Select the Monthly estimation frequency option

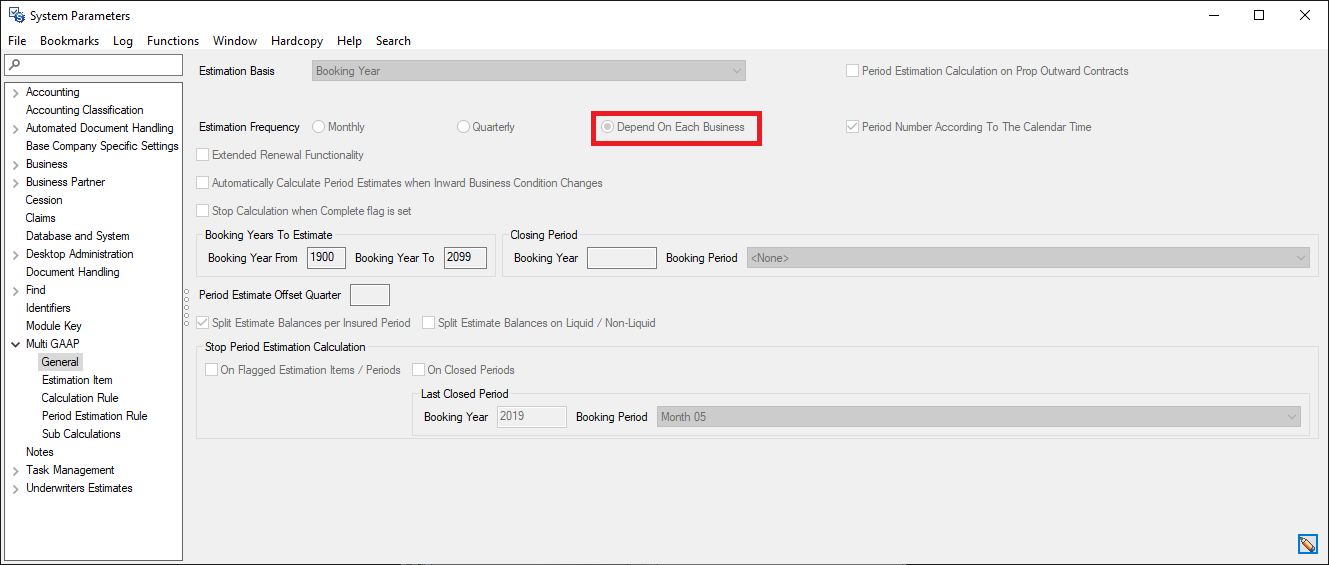(x=319, y=127)
